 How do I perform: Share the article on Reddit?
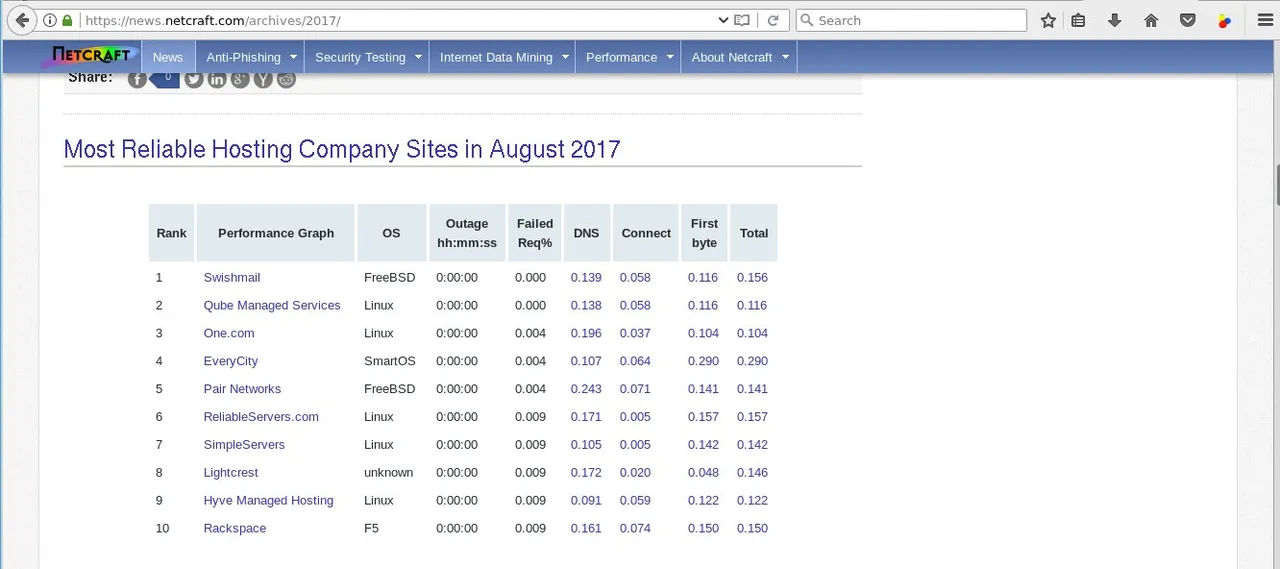pos(286,79)
